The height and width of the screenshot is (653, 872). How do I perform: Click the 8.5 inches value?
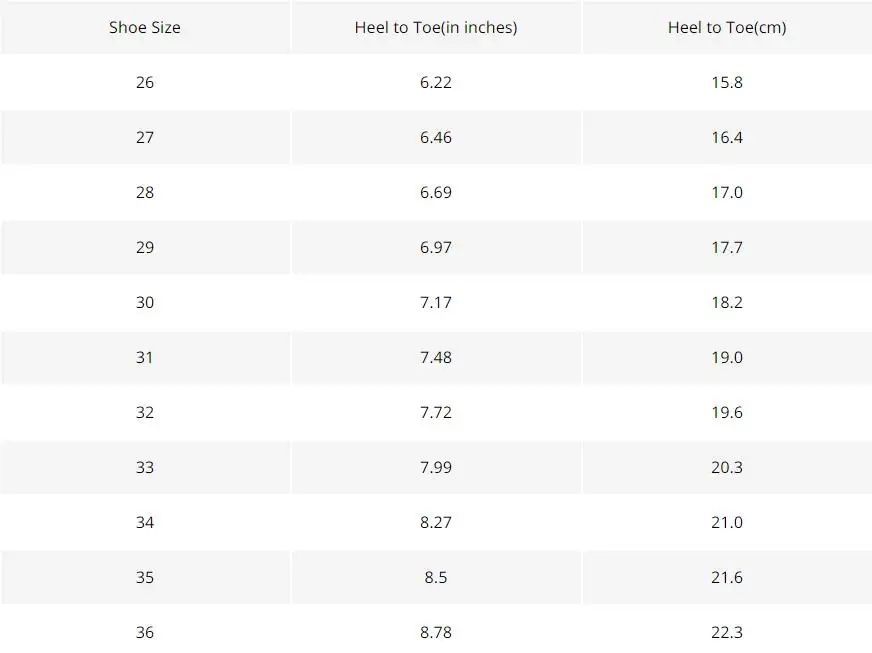436,578
